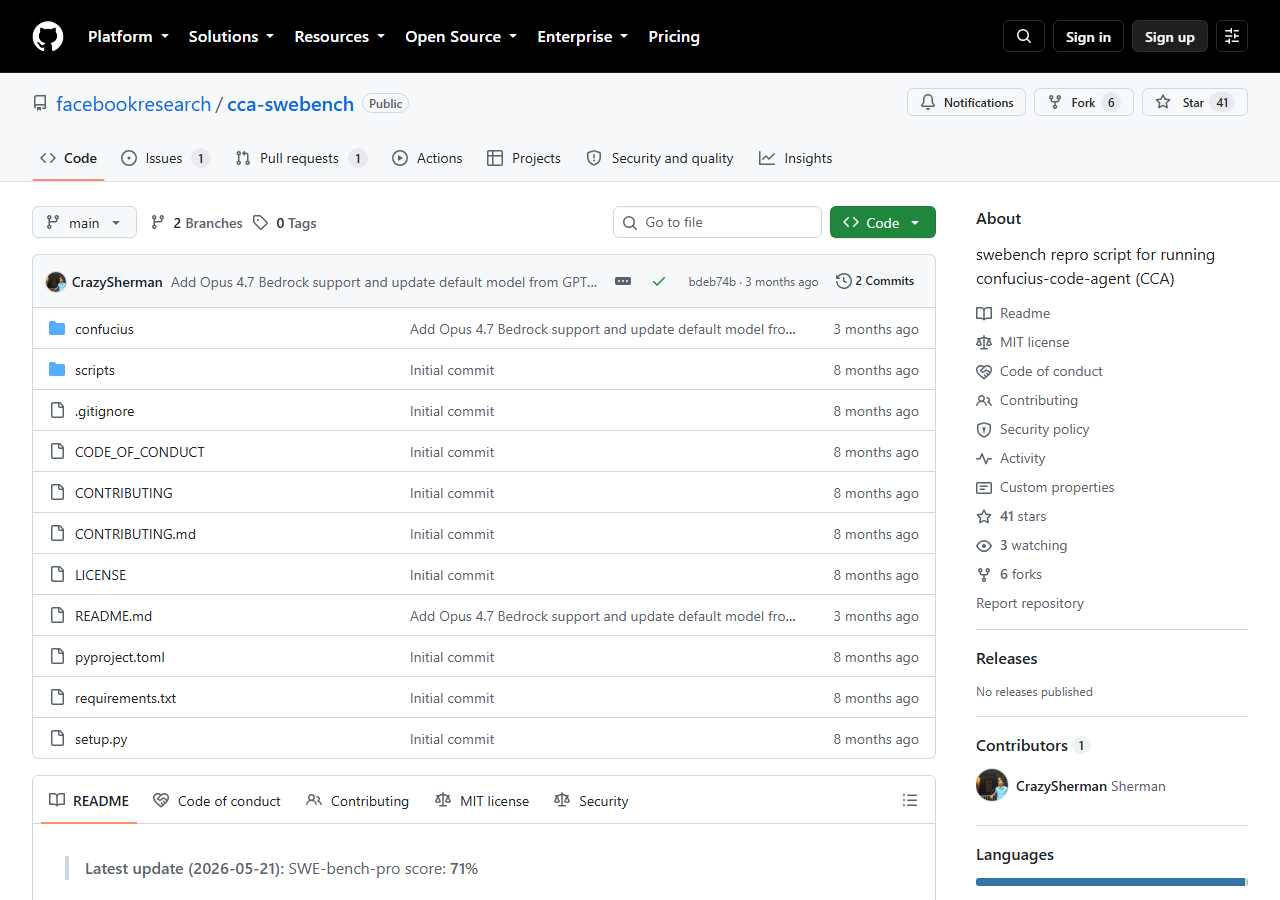Expand the Resources menu

[339, 36]
